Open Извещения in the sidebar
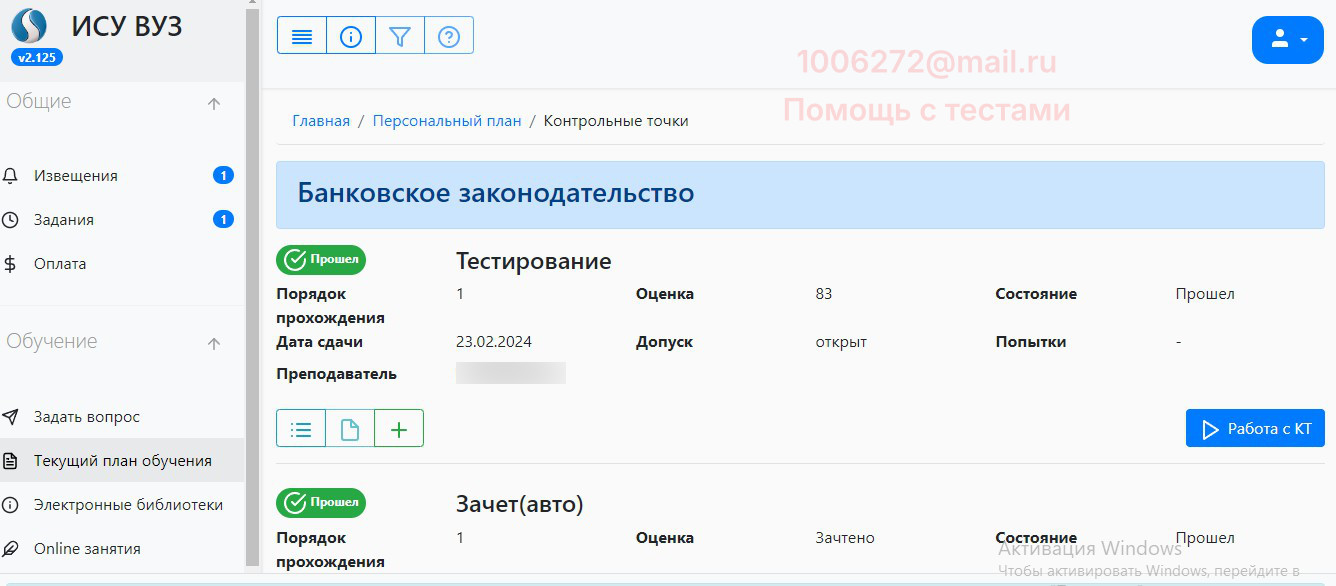 click(76, 176)
